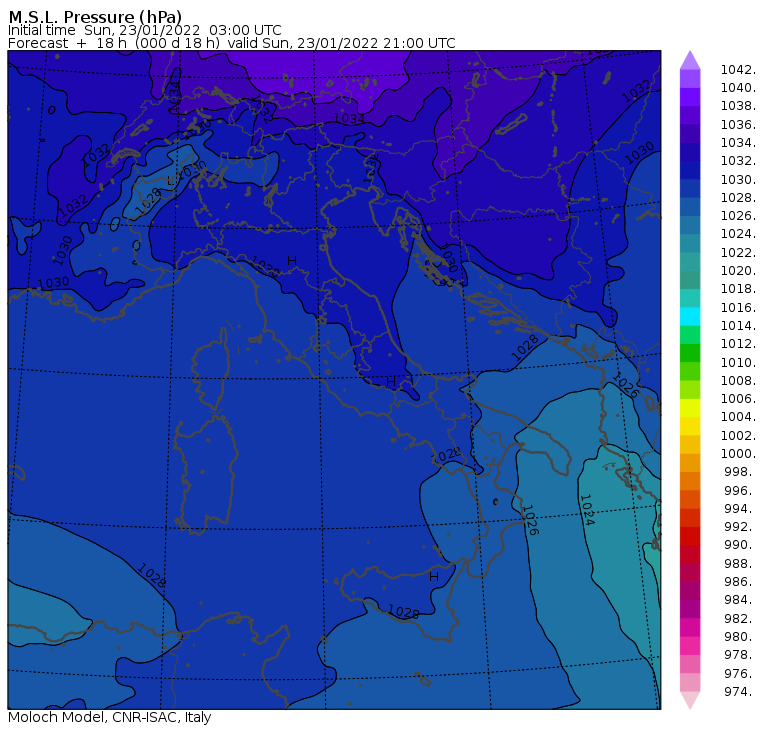The height and width of the screenshot is (731, 760).
Task: Click the 1020. legend label
Action: point(738,271)
